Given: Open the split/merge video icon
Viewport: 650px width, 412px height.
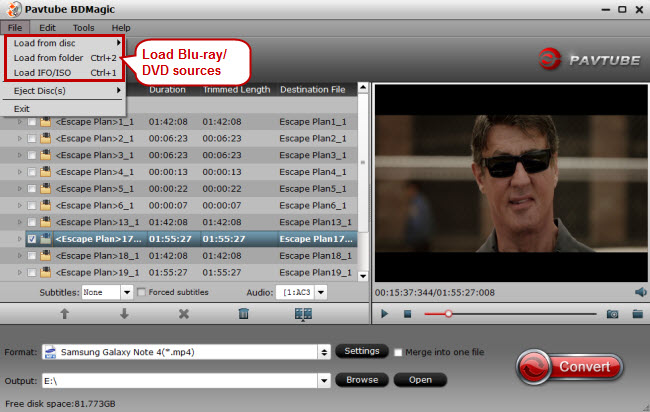Looking at the screenshot, I should pyautogui.click(x=303, y=314).
